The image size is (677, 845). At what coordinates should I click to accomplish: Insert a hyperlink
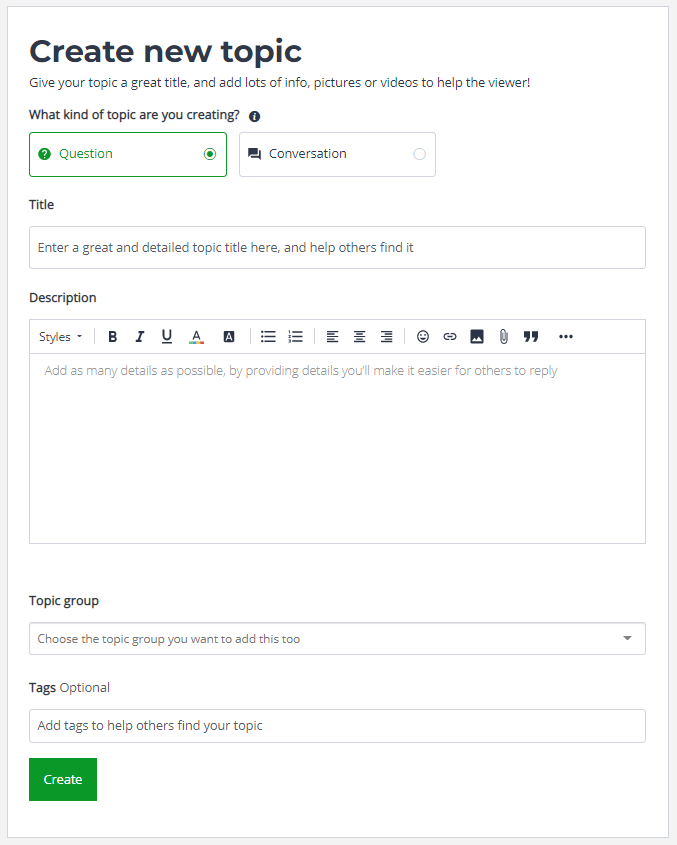450,337
